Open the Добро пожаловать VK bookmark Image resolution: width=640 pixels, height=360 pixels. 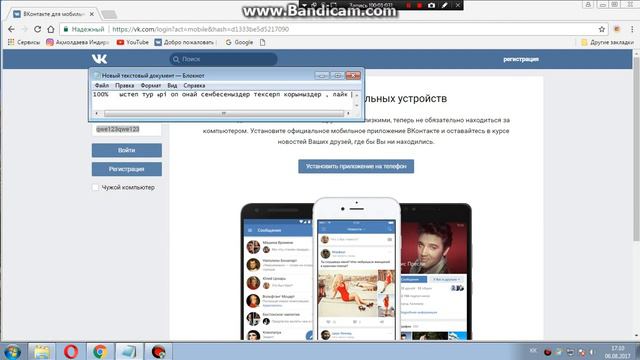click(x=184, y=42)
